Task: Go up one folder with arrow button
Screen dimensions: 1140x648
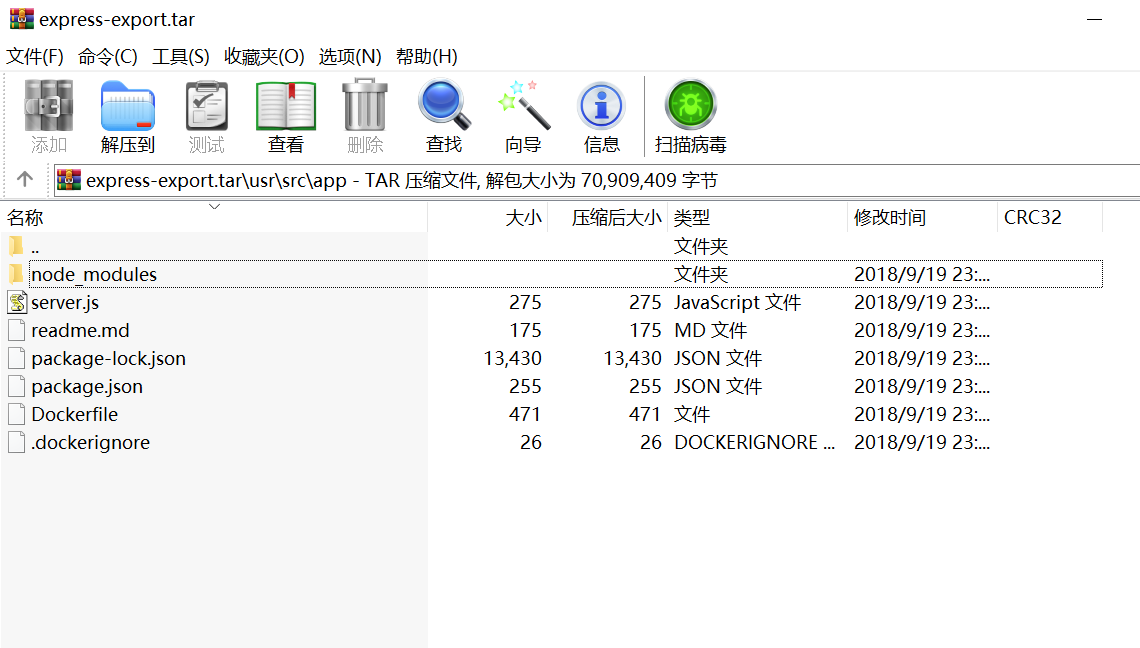Action: (x=25, y=180)
